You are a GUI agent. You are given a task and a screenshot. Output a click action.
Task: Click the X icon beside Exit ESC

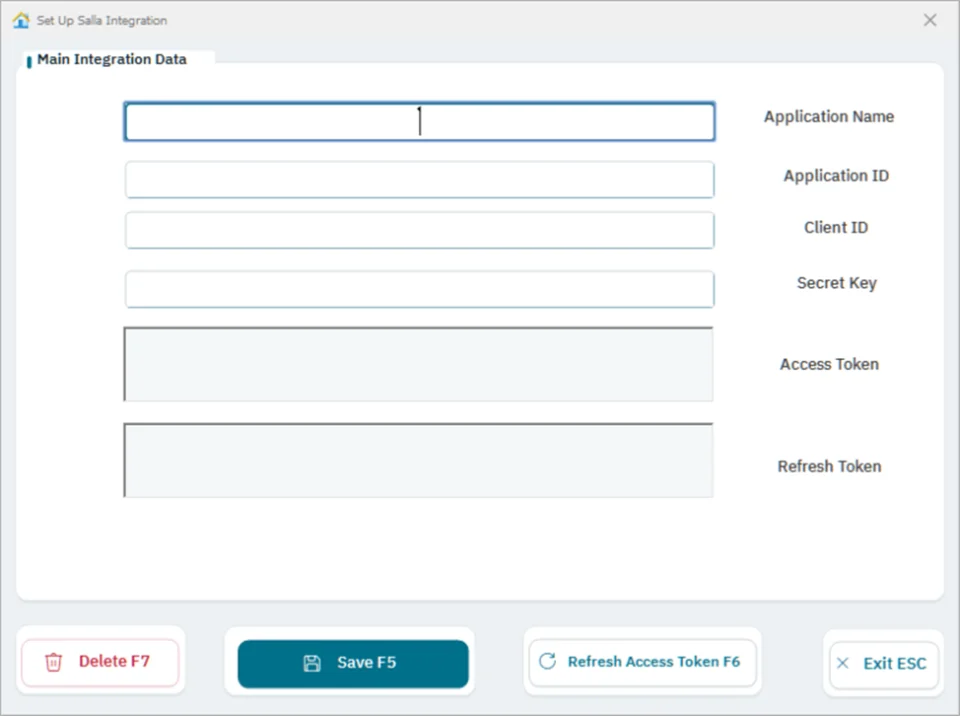842,663
